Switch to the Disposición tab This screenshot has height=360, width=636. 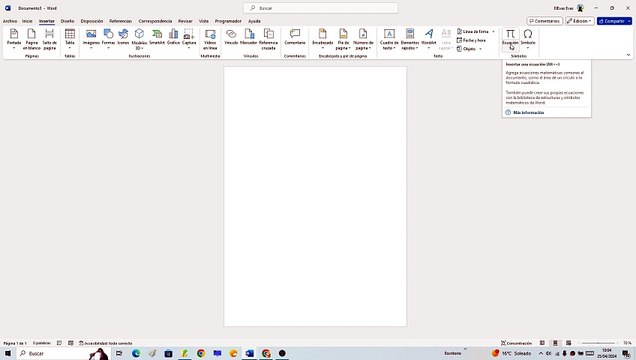(x=92, y=21)
